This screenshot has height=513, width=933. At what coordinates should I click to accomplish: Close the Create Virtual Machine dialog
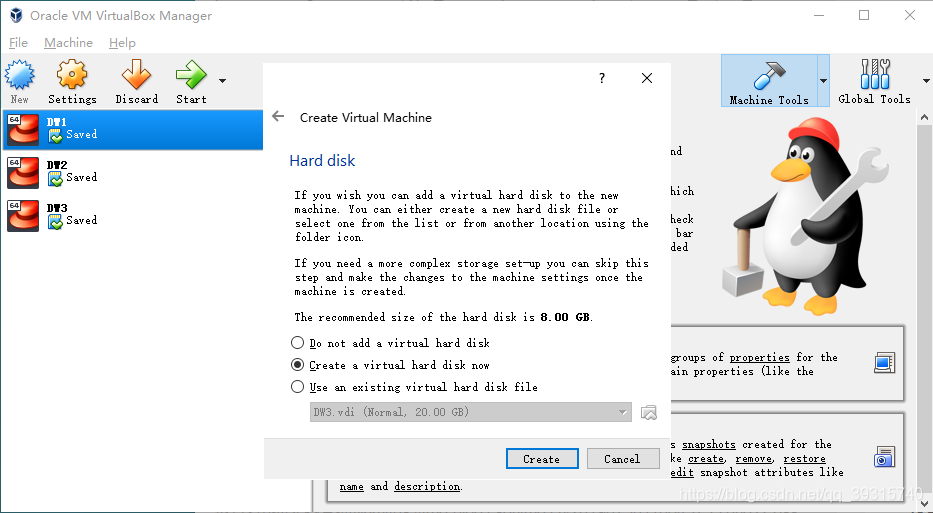(x=647, y=78)
